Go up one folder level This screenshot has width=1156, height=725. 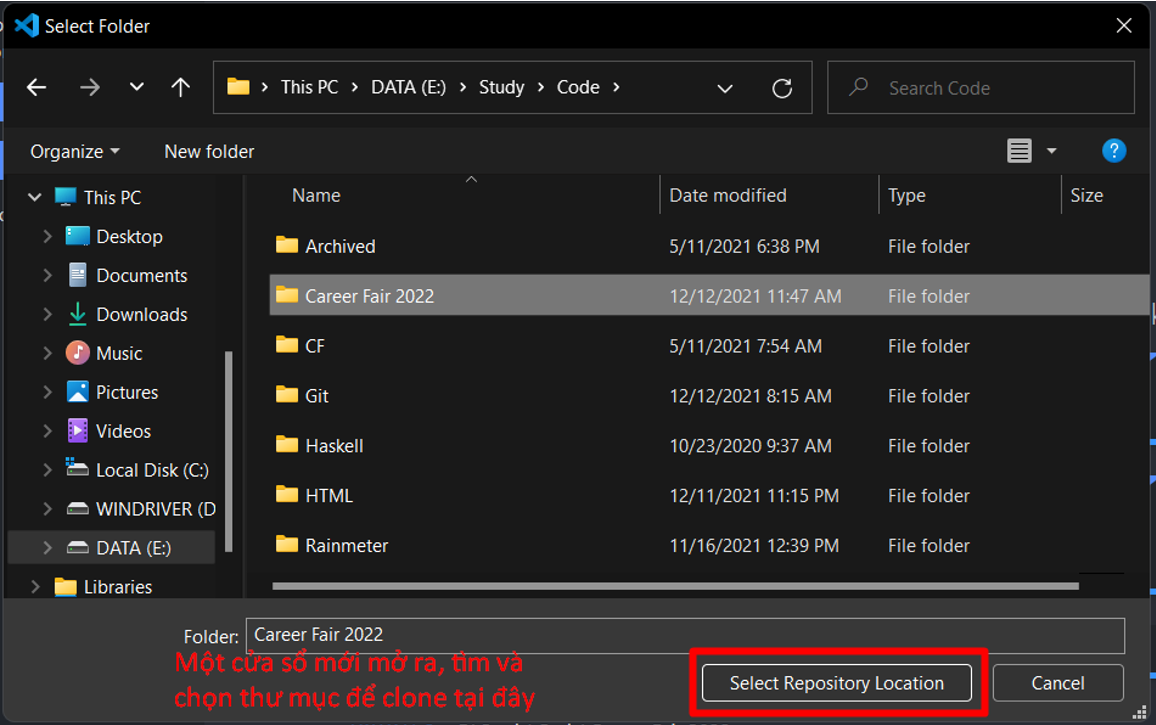[x=181, y=88]
